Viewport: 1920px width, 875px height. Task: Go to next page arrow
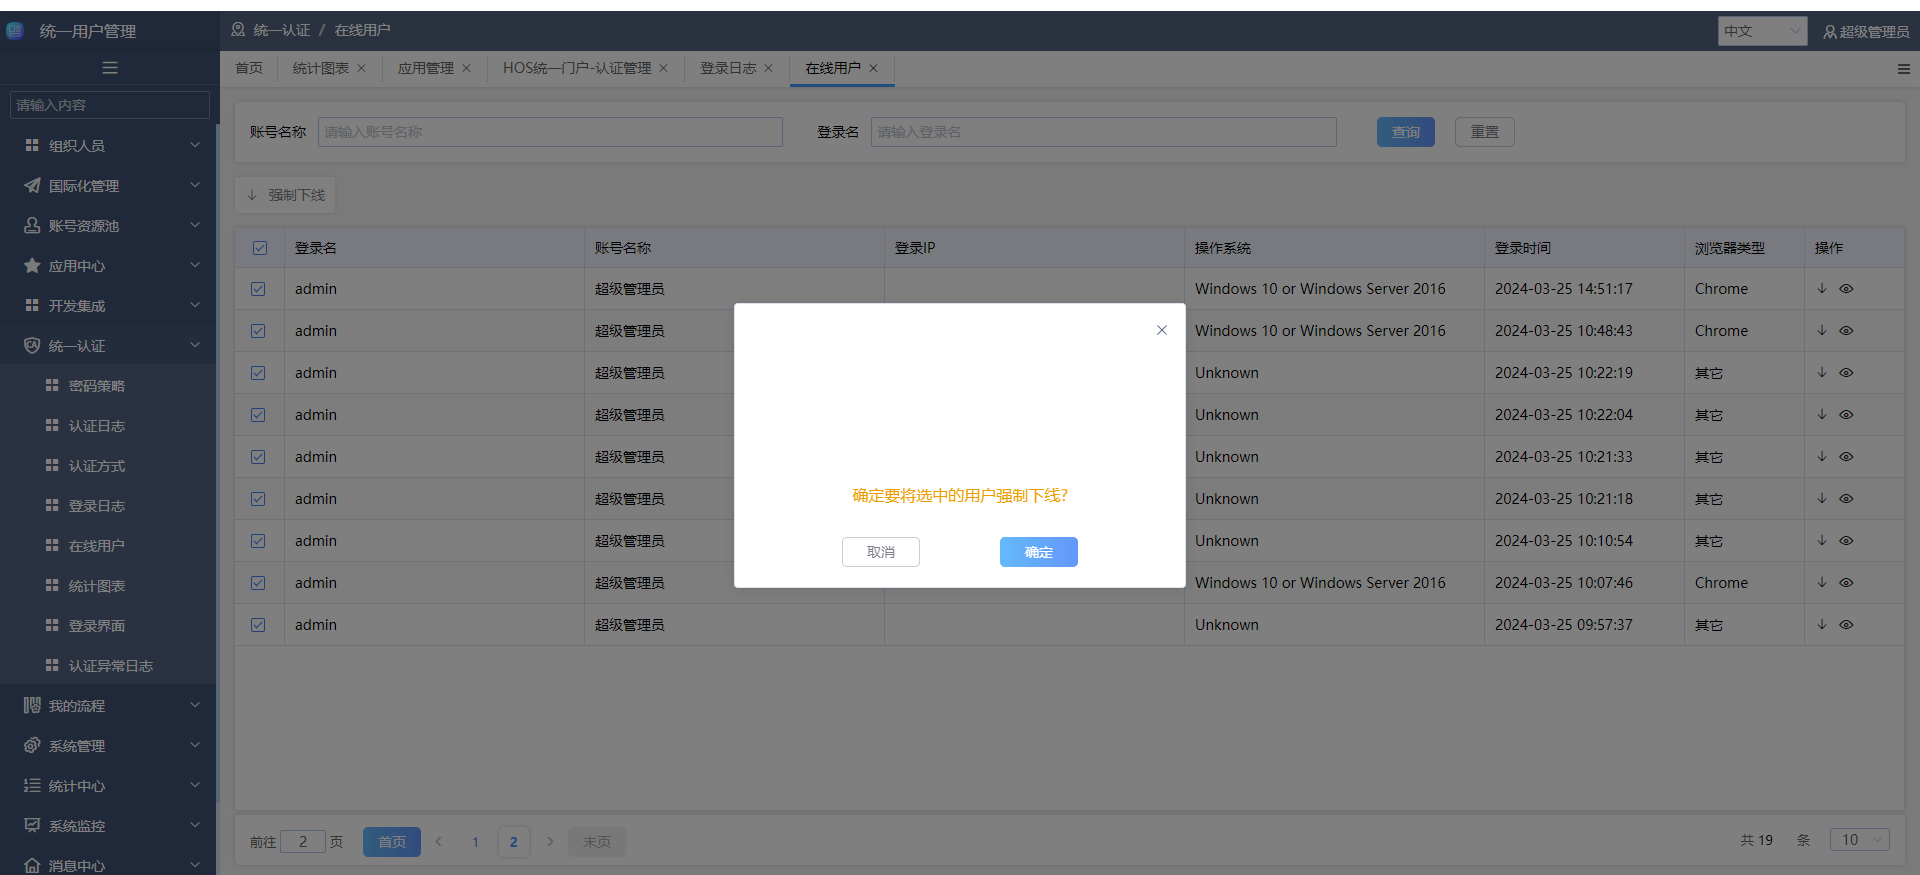pos(550,841)
